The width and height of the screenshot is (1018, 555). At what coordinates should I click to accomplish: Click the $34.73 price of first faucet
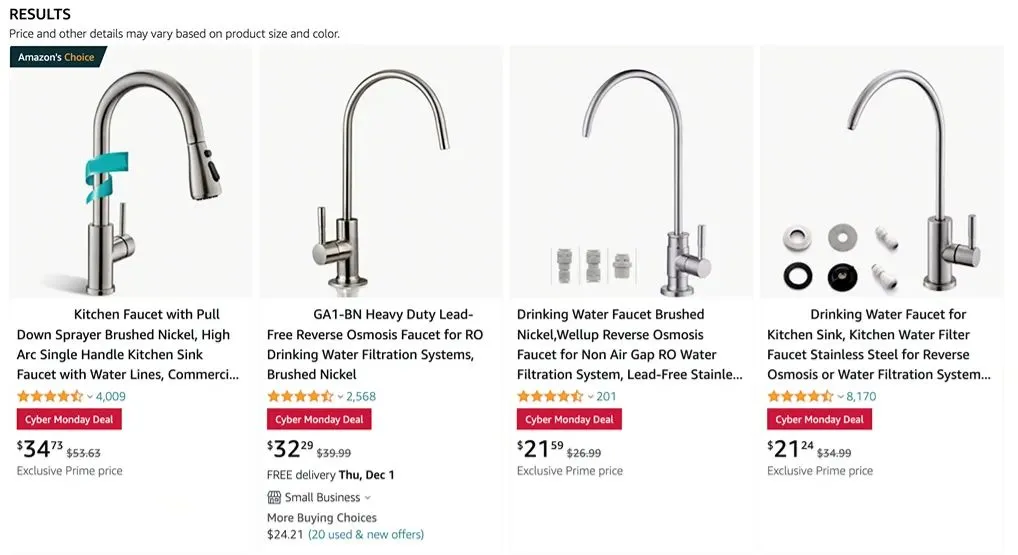[40, 449]
